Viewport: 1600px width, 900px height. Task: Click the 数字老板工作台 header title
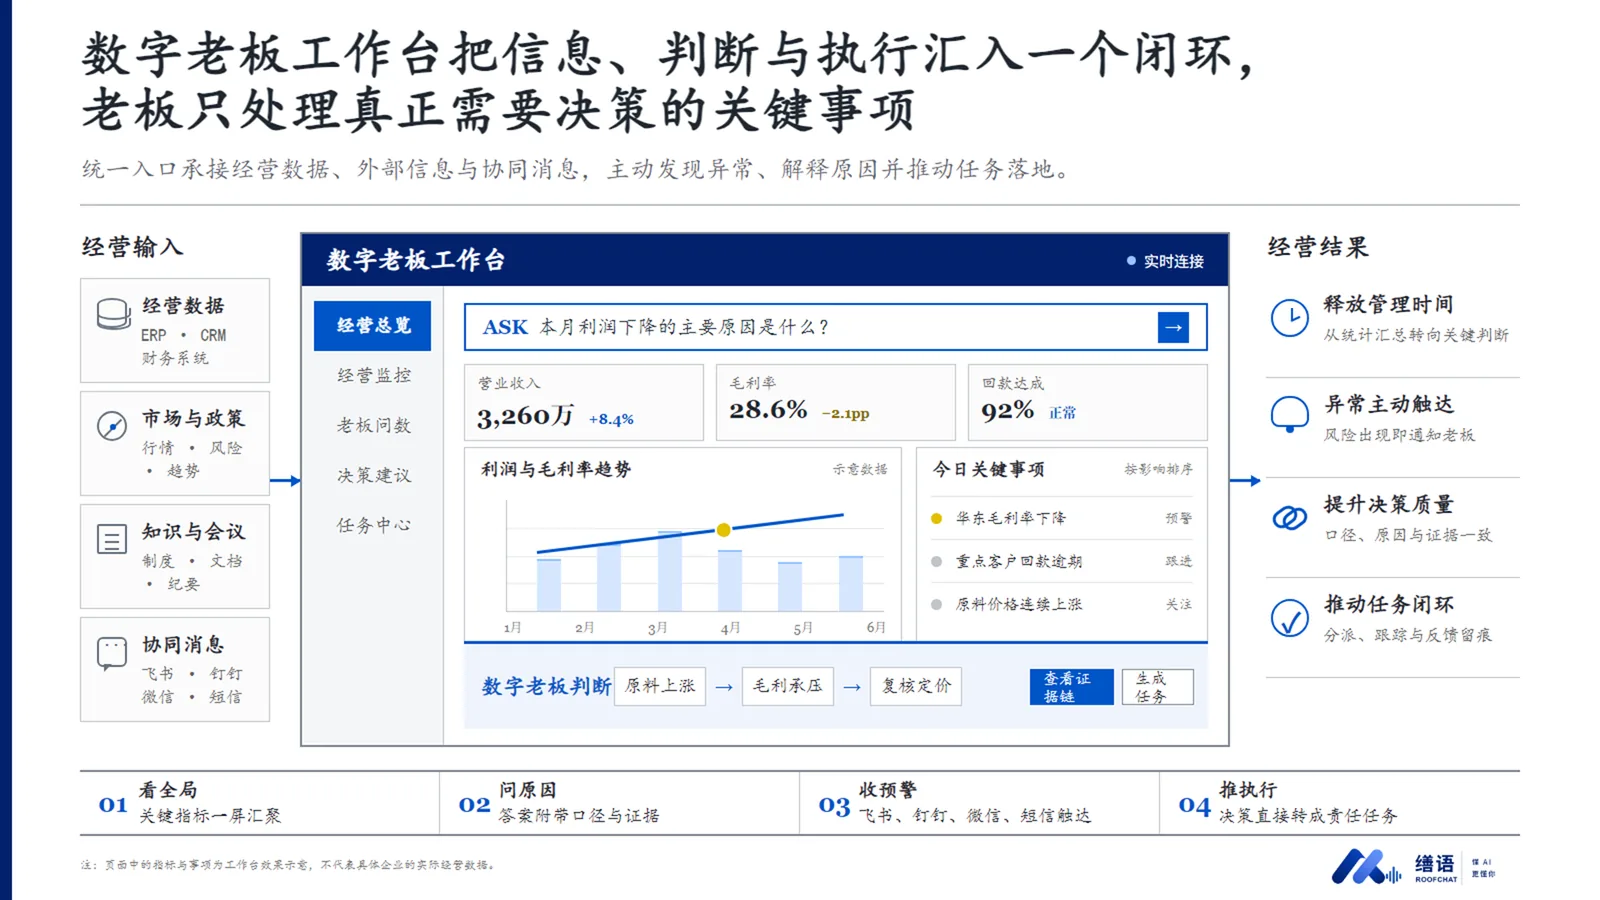pyautogui.click(x=416, y=260)
